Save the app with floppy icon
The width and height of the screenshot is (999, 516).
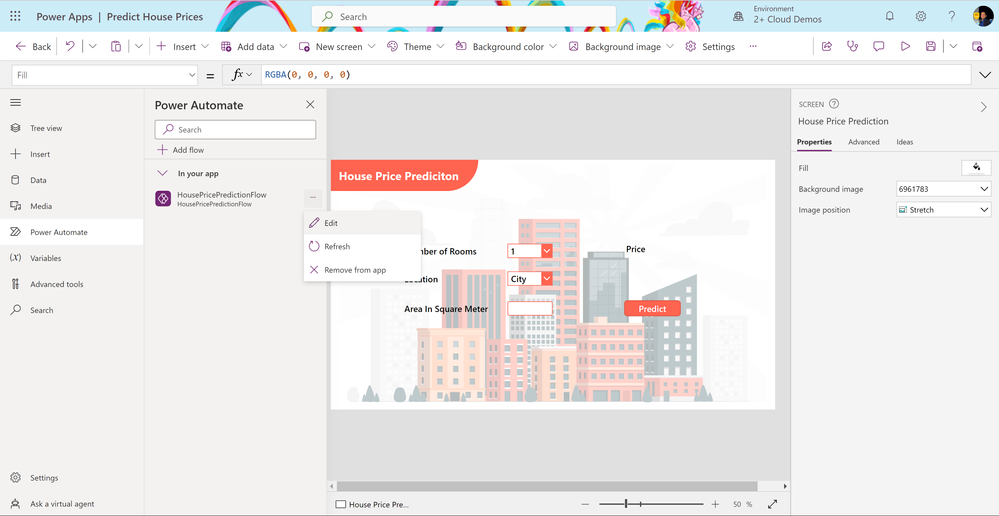(x=931, y=47)
